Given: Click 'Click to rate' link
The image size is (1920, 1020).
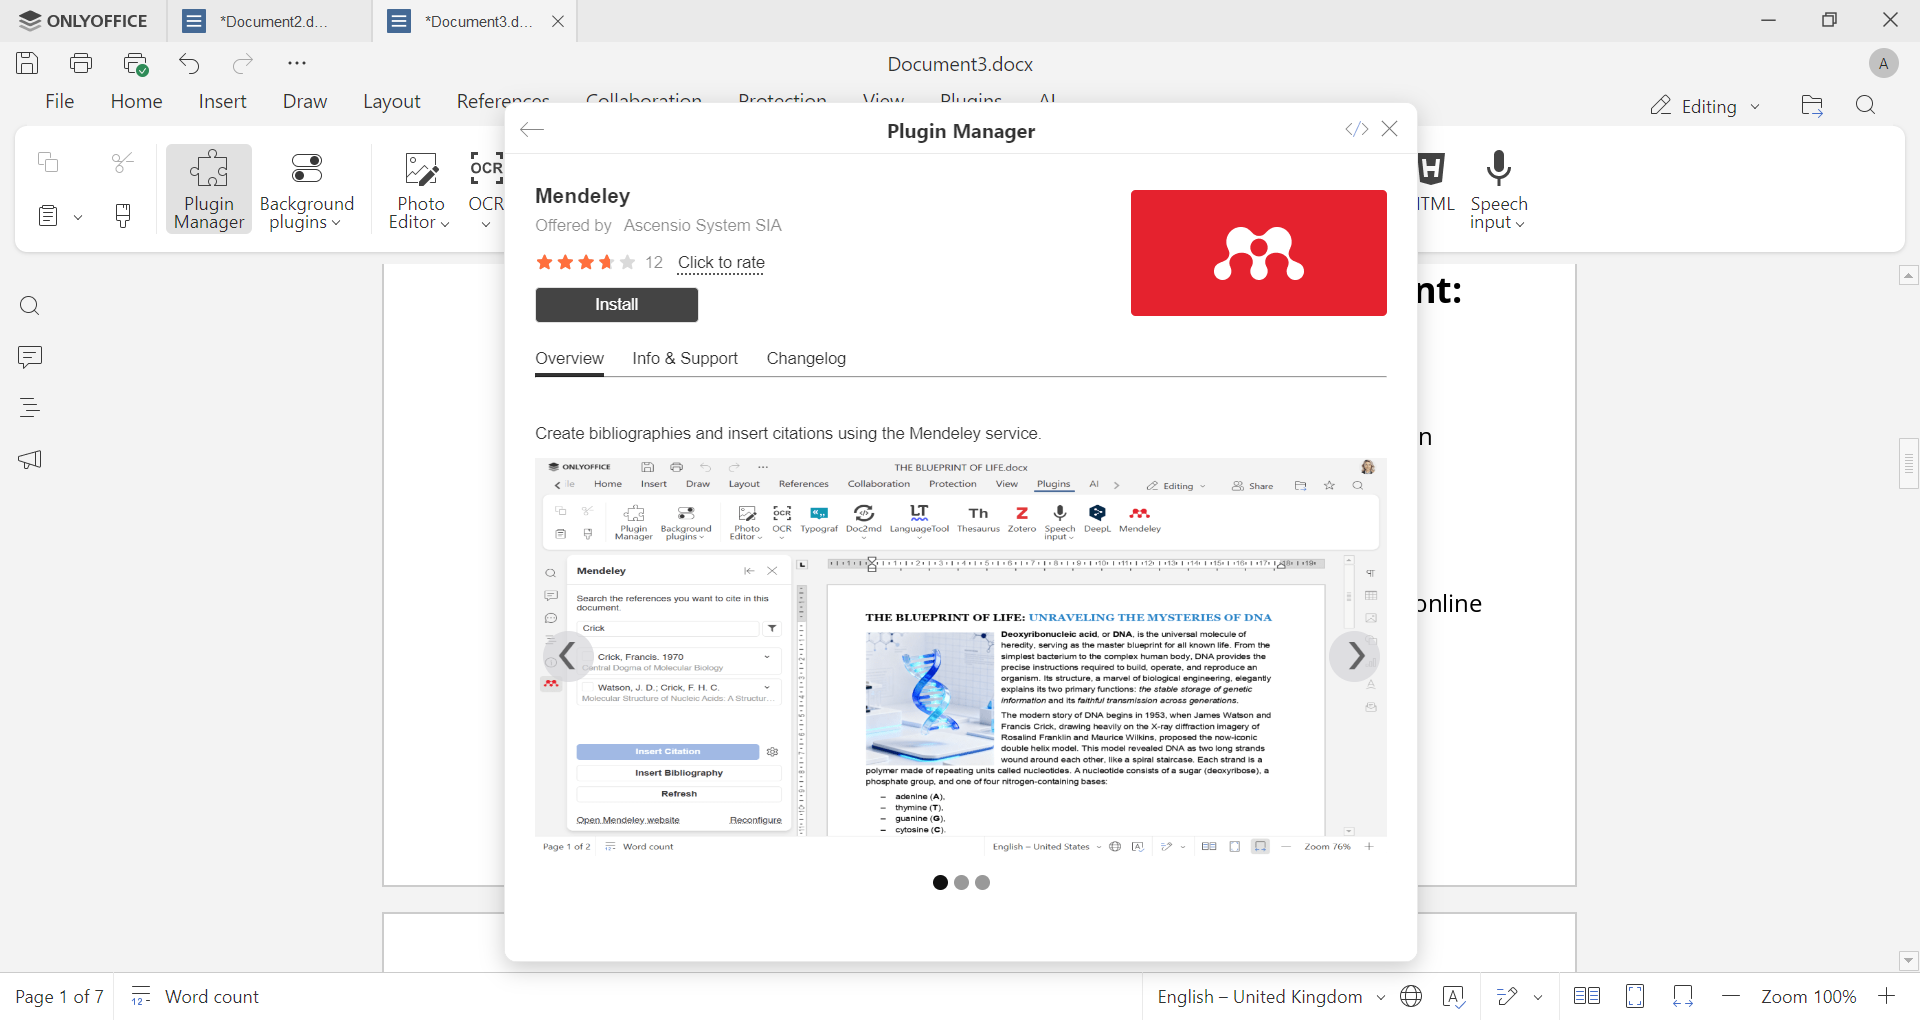Looking at the screenshot, I should coord(721,262).
